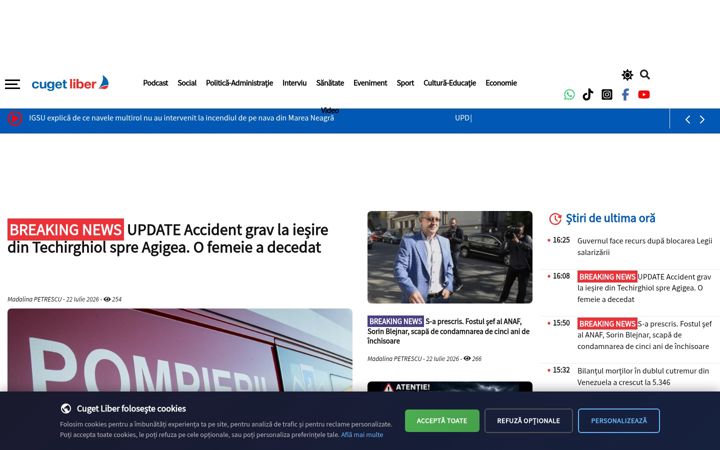Open 15:32 news about Venezuela earthquake
Screen dimensions: 720x450
643,377
